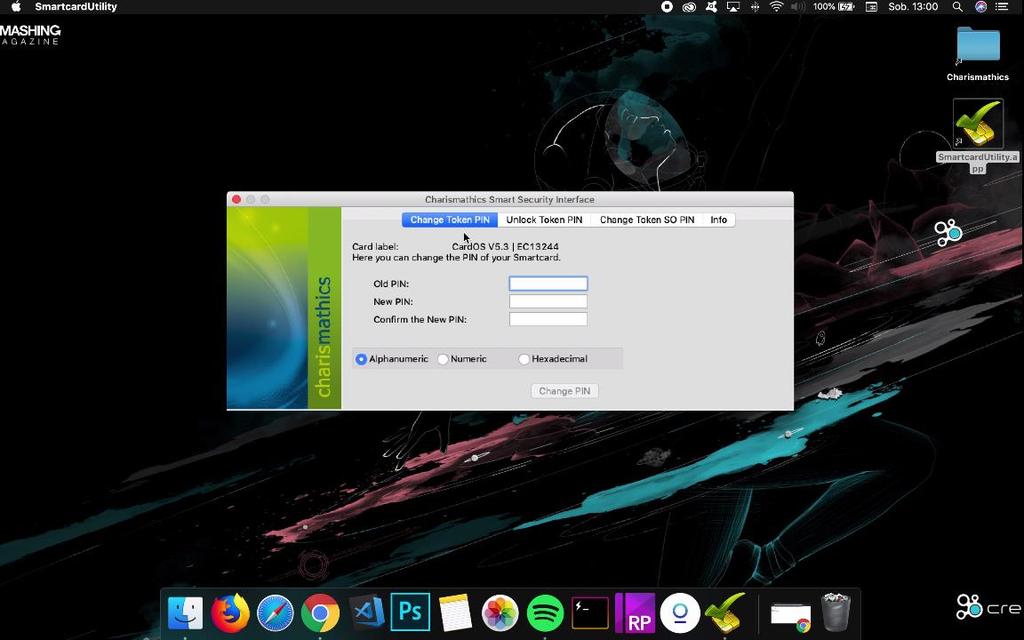Image resolution: width=1024 pixels, height=640 pixels.
Task: Click the Google Chrome Dock icon
Action: pyautogui.click(x=320, y=613)
